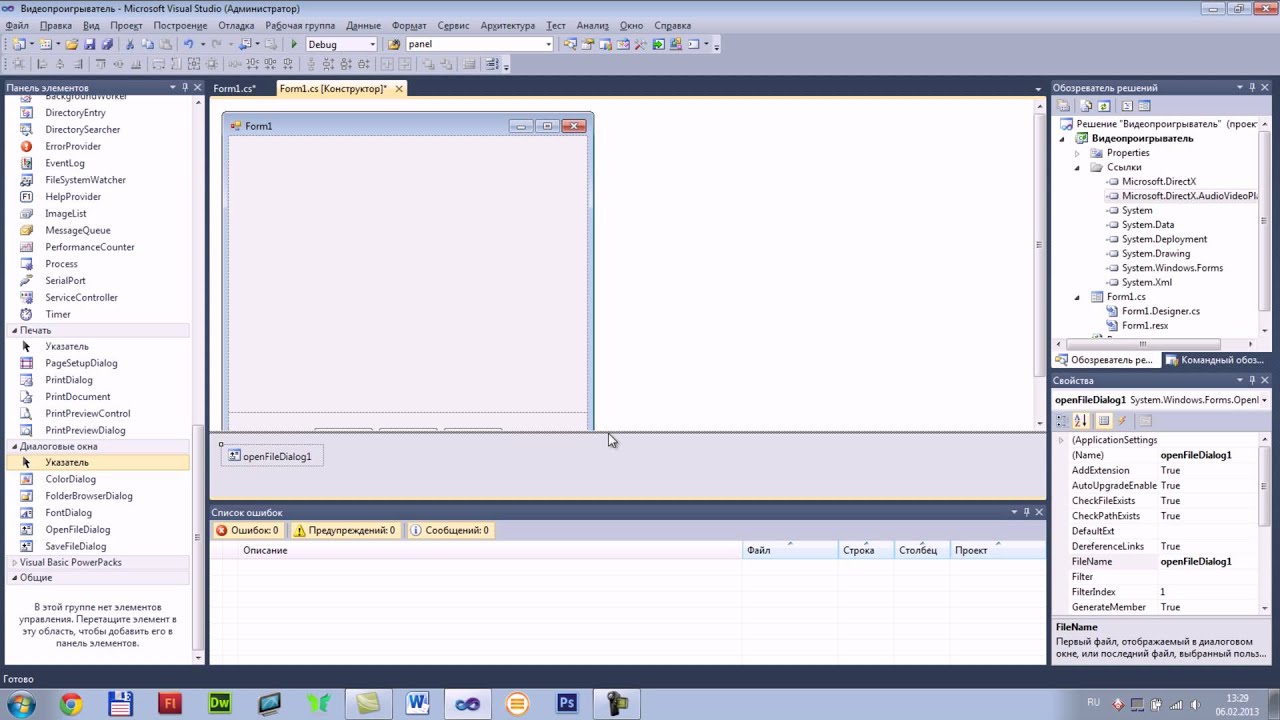Collapse the Диалоговые окна toolbox group
The image size is (1280, 720).
(14, 446)
